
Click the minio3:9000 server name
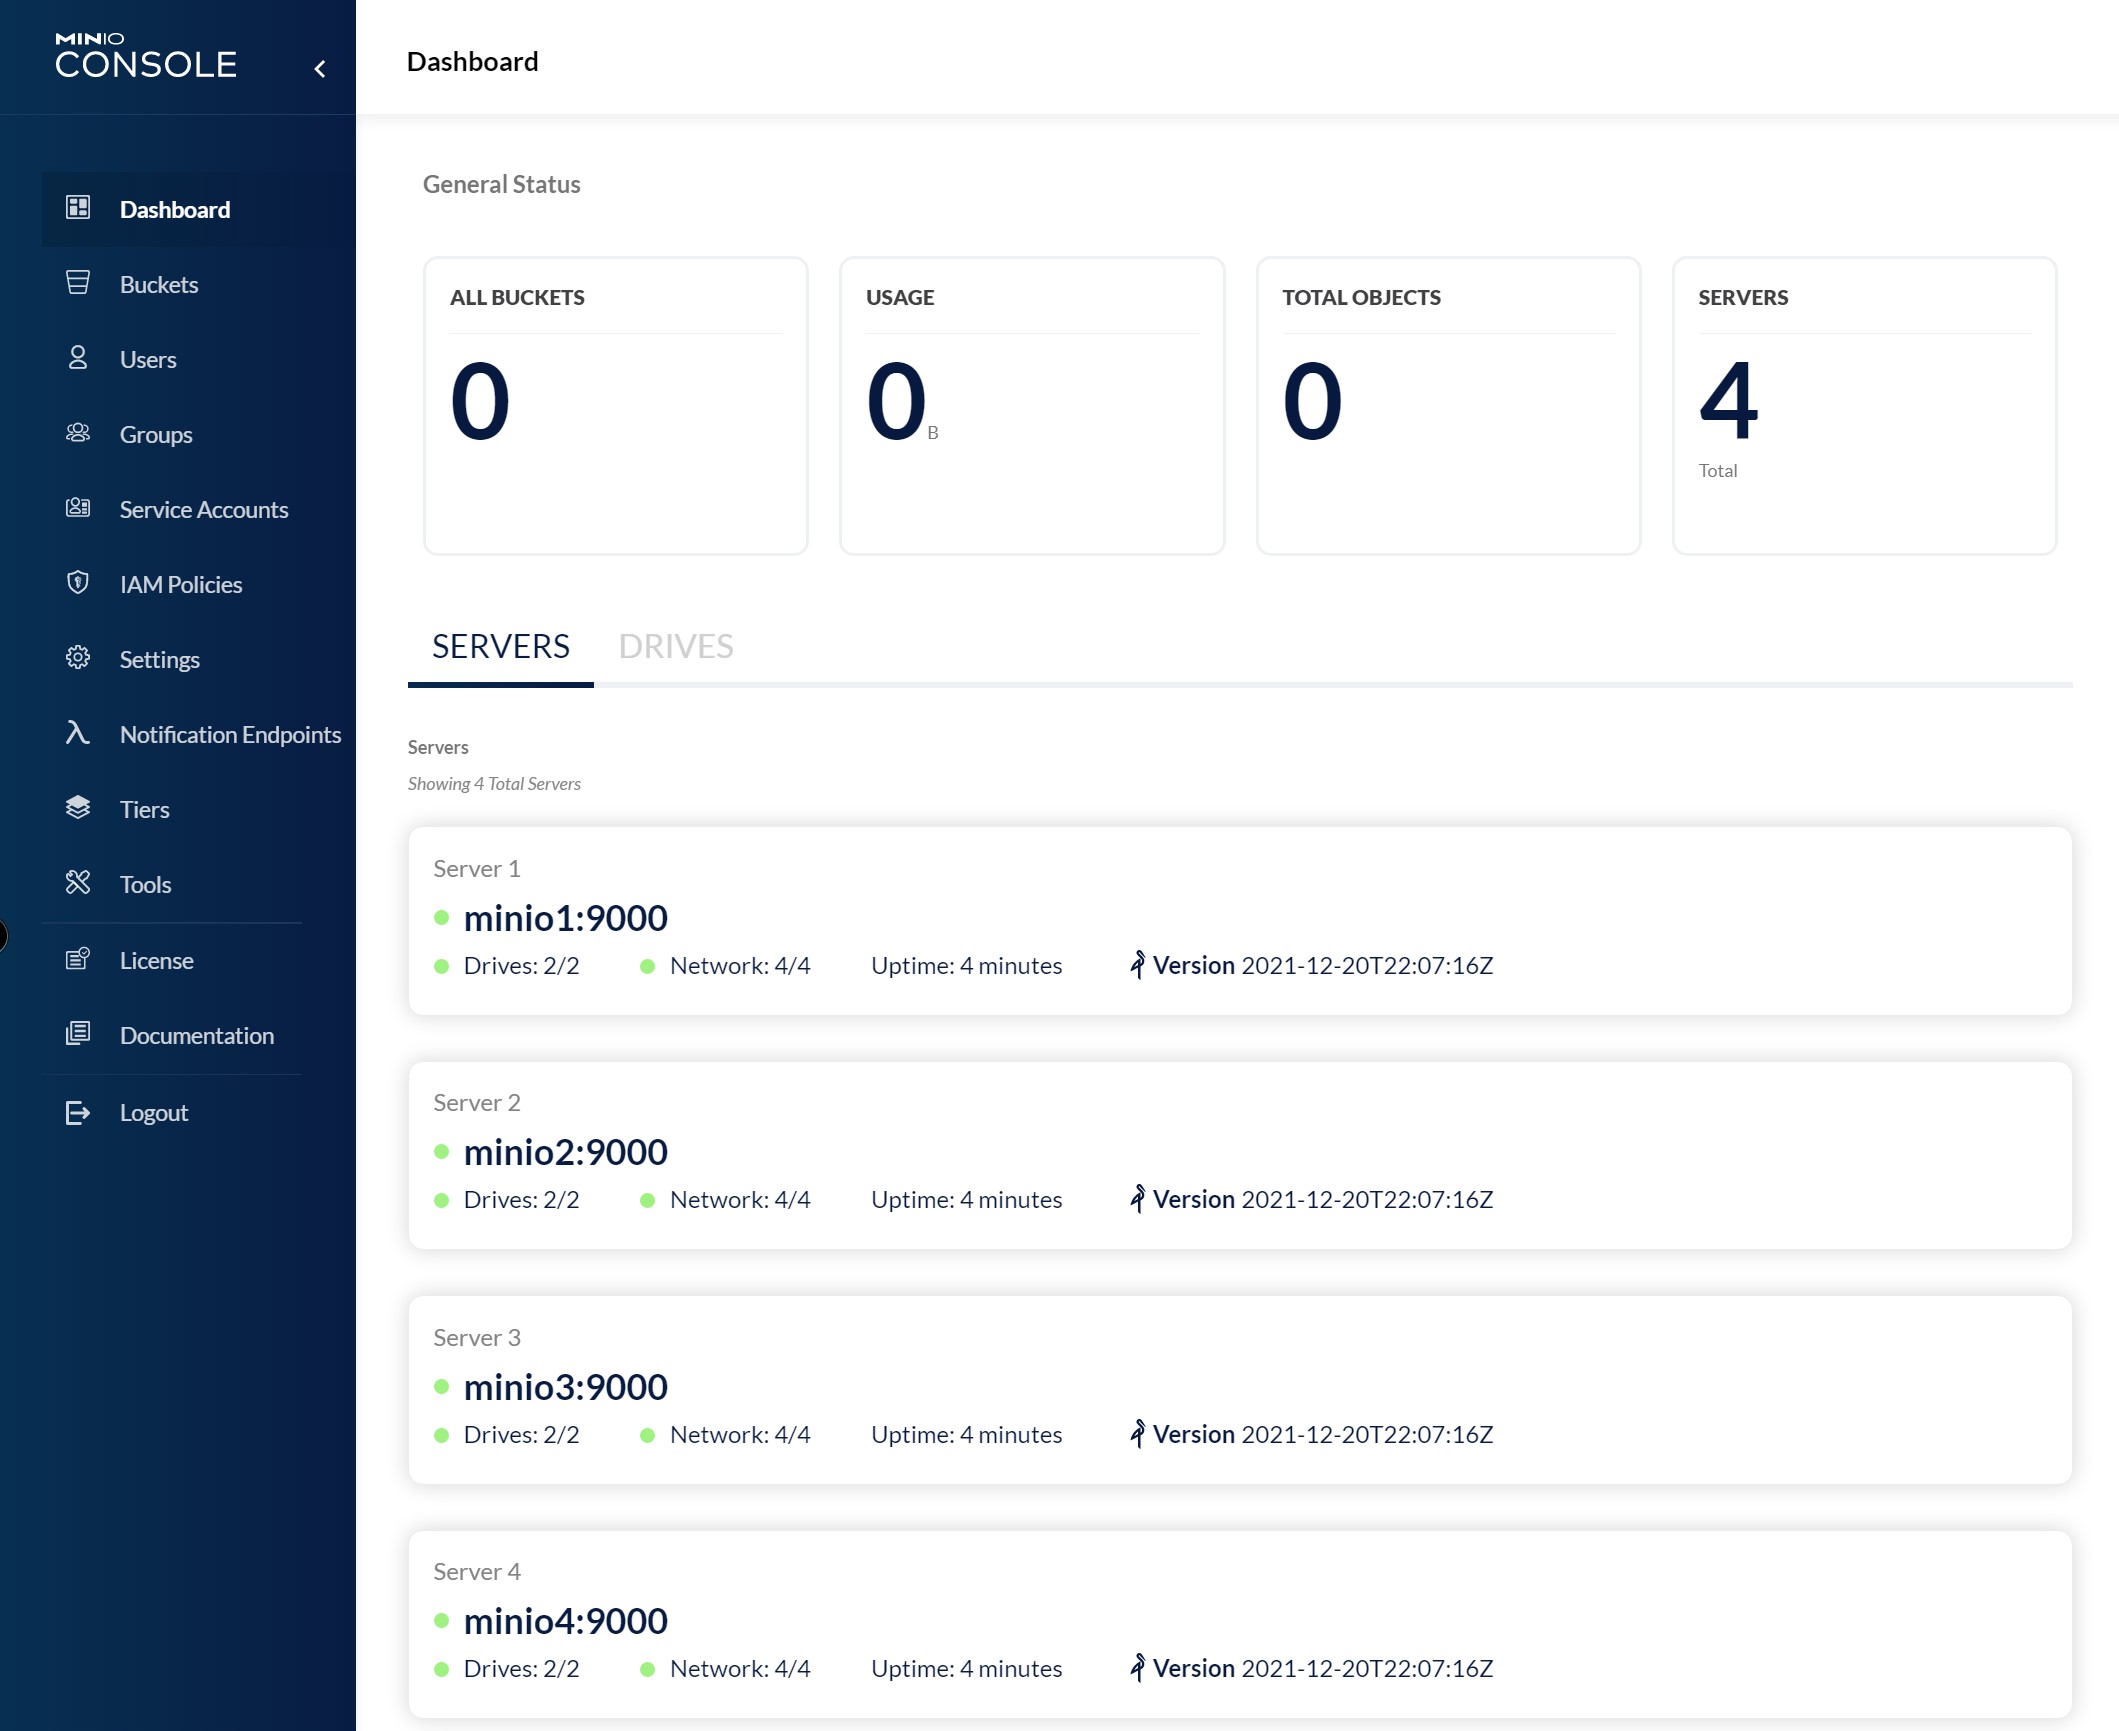pyautogui.click(x=566, y=1387)
